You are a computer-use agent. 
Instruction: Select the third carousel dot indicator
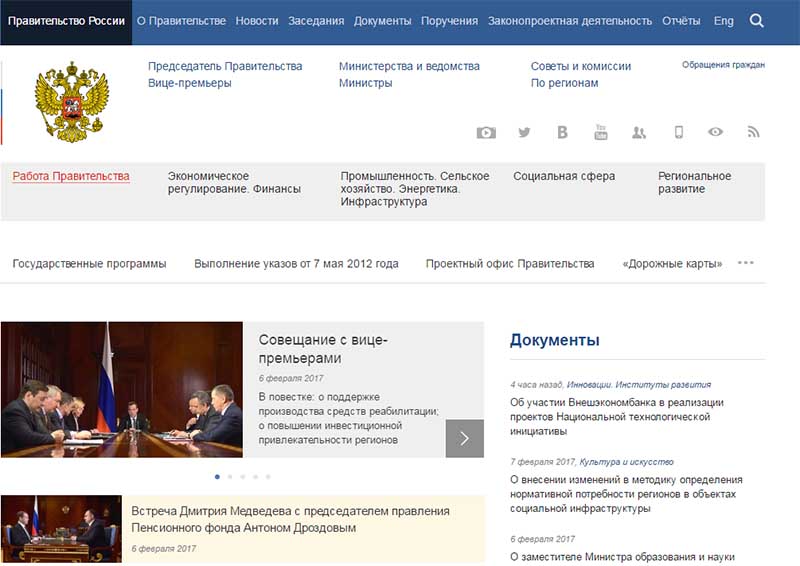[x=243, y=477]
